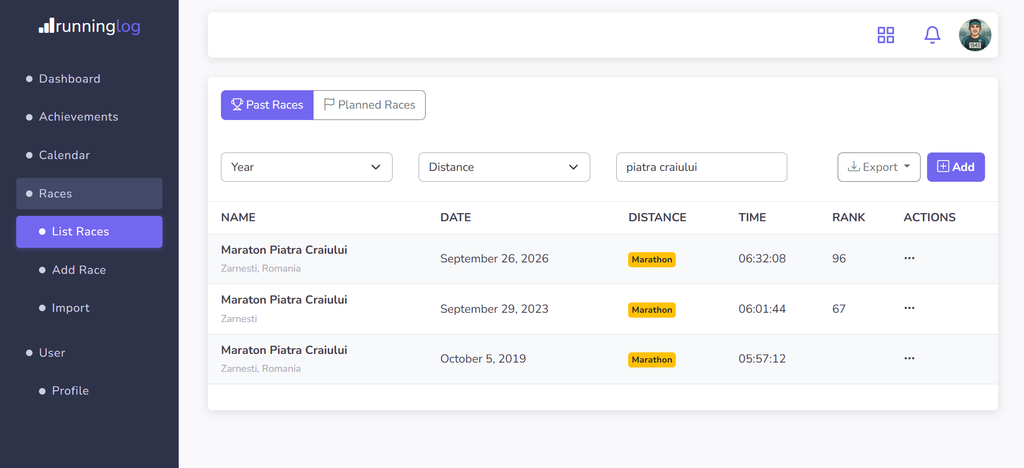1024x468 pixels.
Task: Expand the Year filter dropdown
Action: point(306,167)
